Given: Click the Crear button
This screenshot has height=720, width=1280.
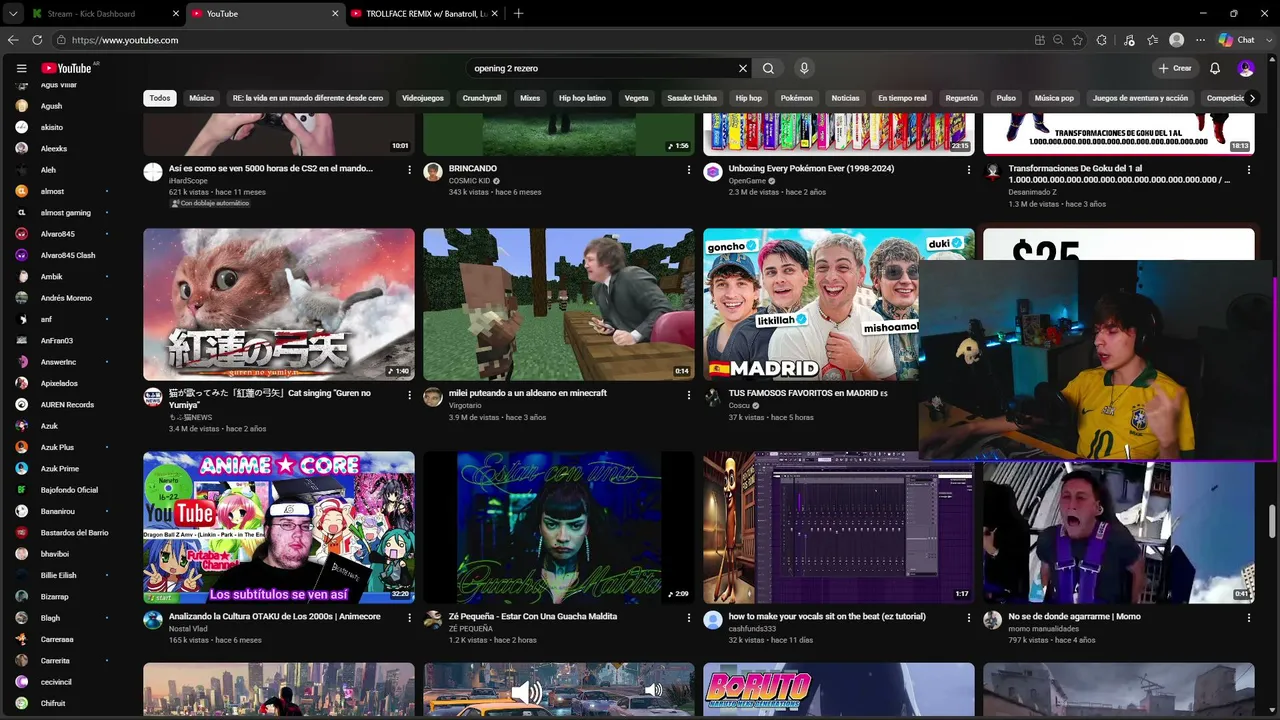Looking at the screenshot, I should click(1175, 68).
